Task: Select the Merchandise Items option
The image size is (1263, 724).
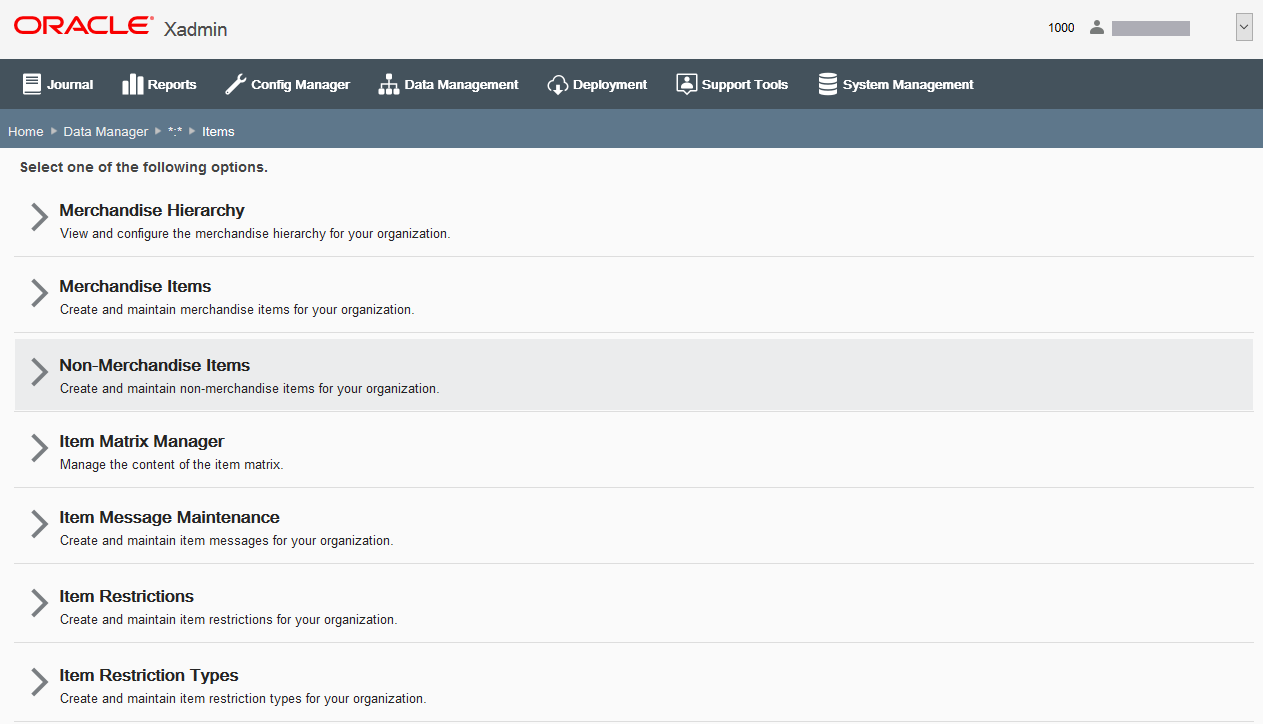Action: (x=135, y=286)
